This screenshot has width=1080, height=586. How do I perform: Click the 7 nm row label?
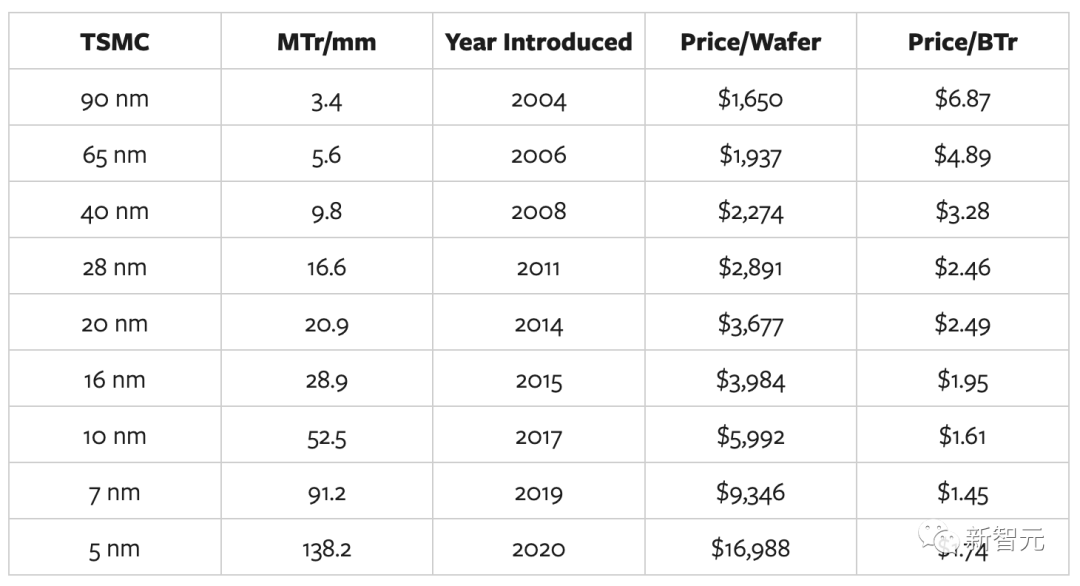click(115, 493)
